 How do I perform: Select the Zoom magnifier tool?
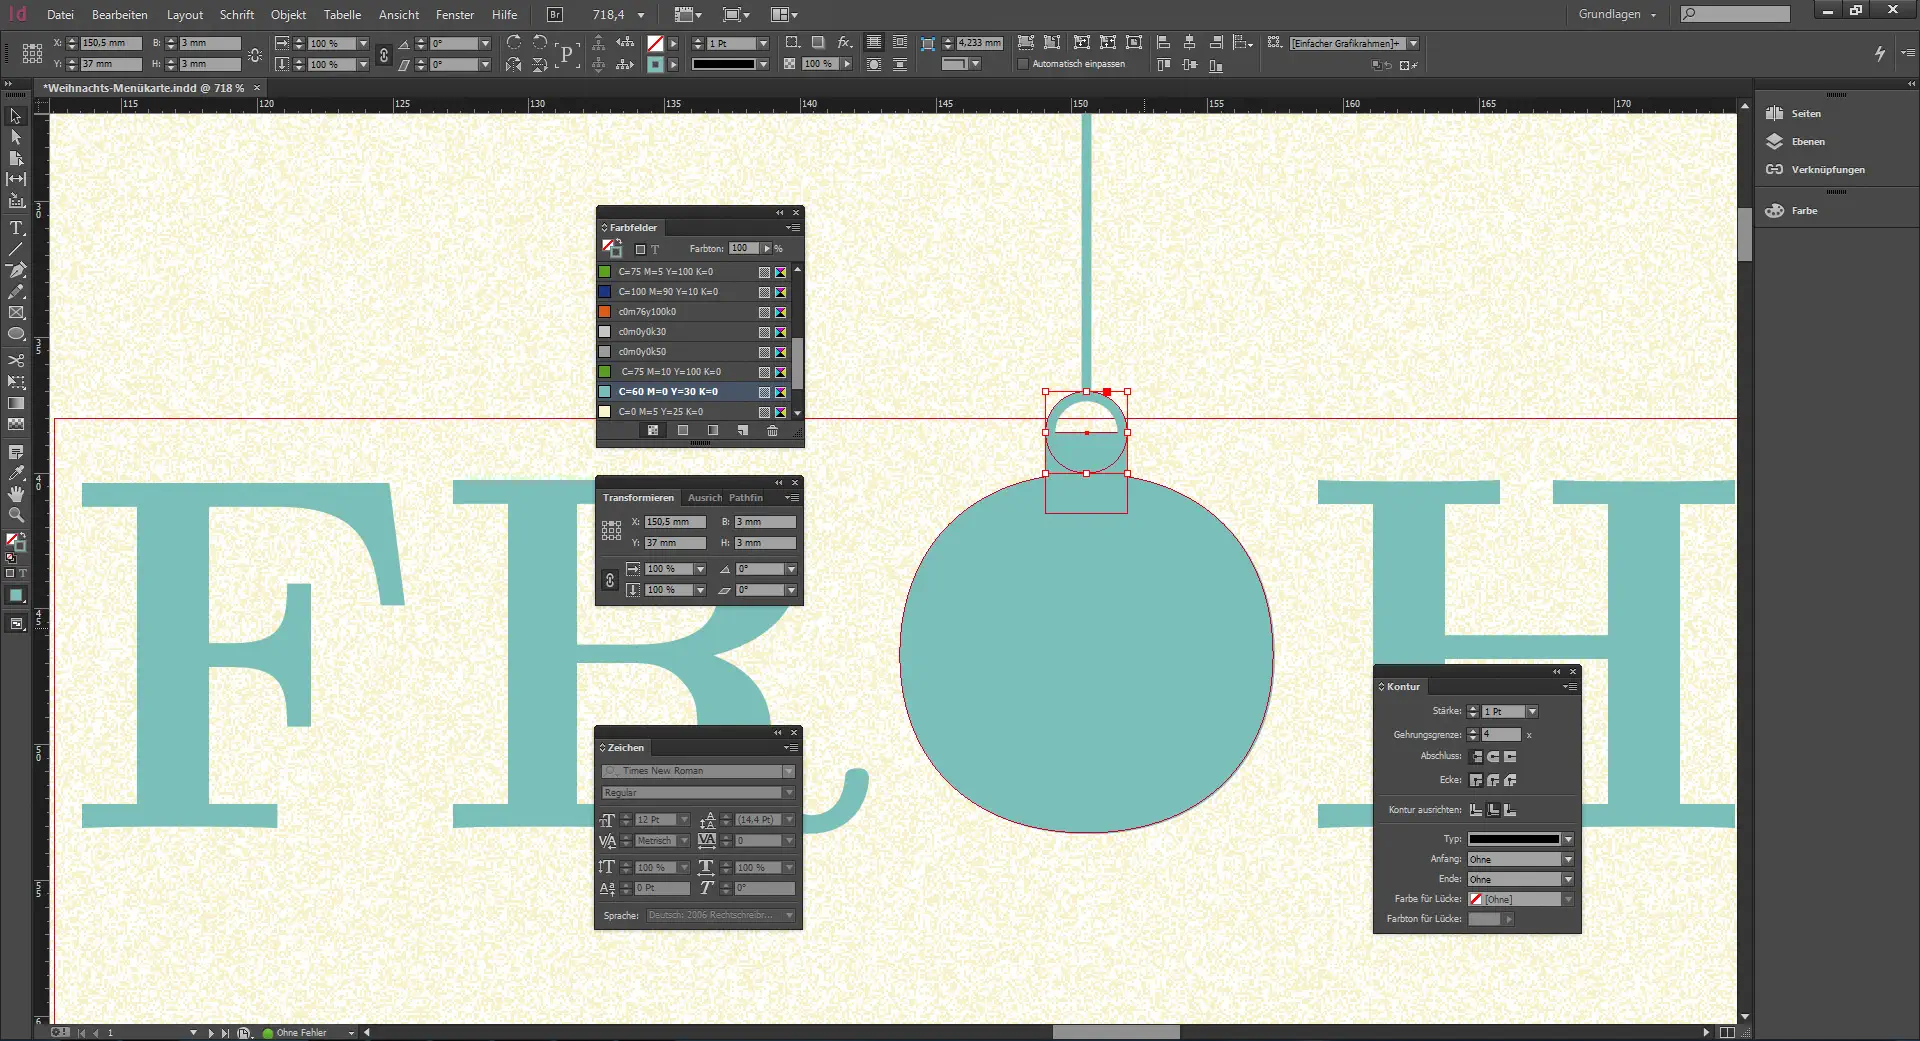(16, 515)
